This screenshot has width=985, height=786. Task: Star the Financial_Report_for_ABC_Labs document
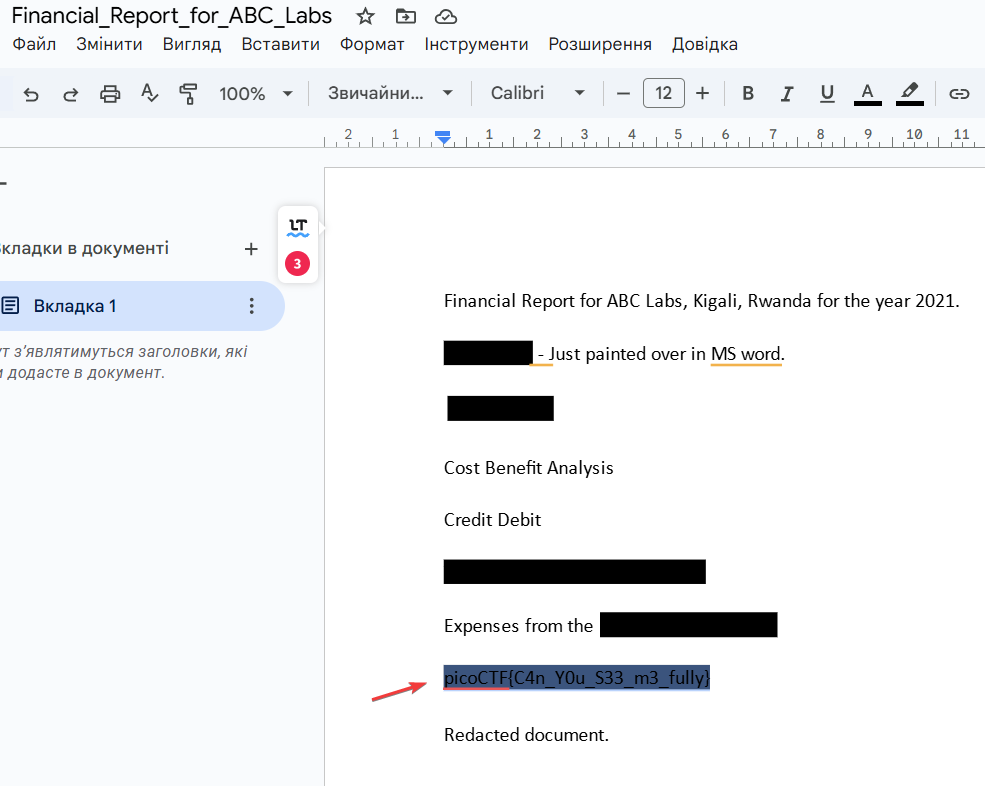click(x=366, y=16)
